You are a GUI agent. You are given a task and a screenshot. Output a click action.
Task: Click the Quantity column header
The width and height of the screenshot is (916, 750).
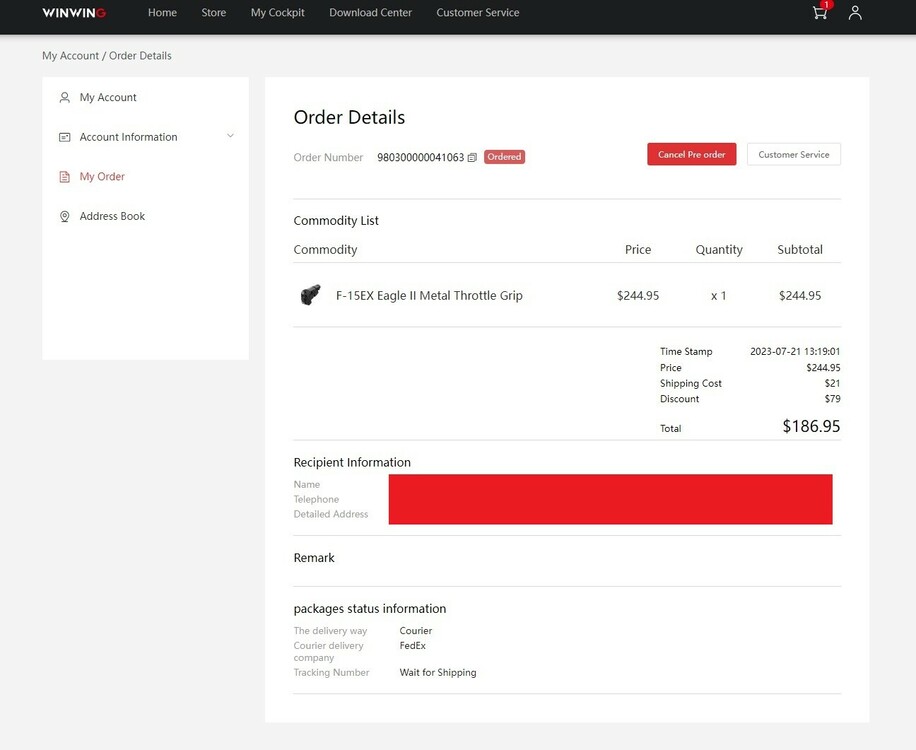(719, 249)
